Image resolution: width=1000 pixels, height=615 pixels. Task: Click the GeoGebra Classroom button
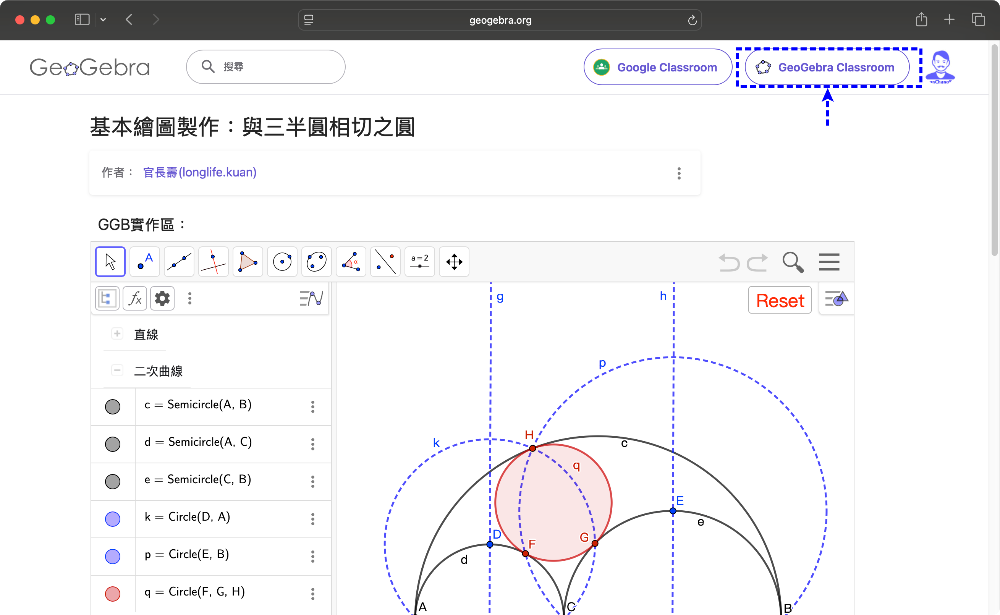[827, 67]
